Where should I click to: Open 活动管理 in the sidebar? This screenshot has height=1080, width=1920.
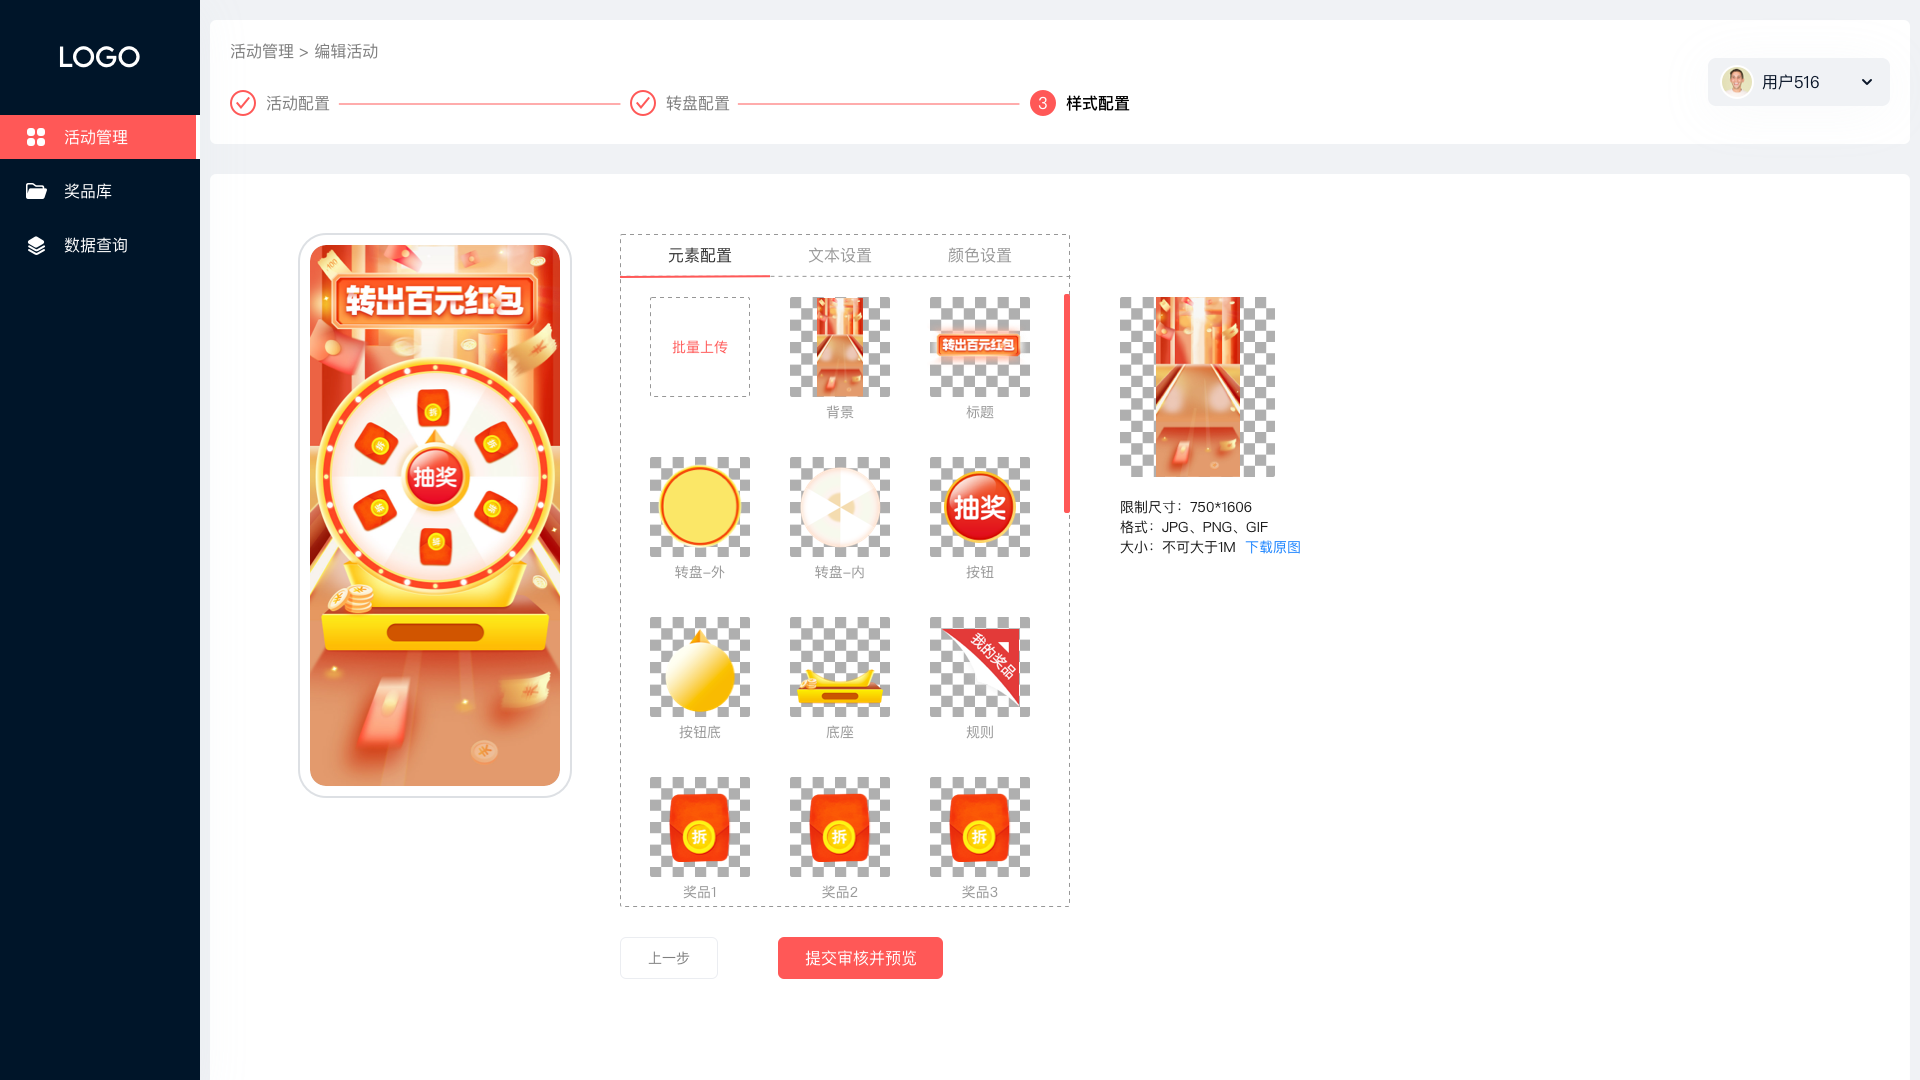click(98, 137)
